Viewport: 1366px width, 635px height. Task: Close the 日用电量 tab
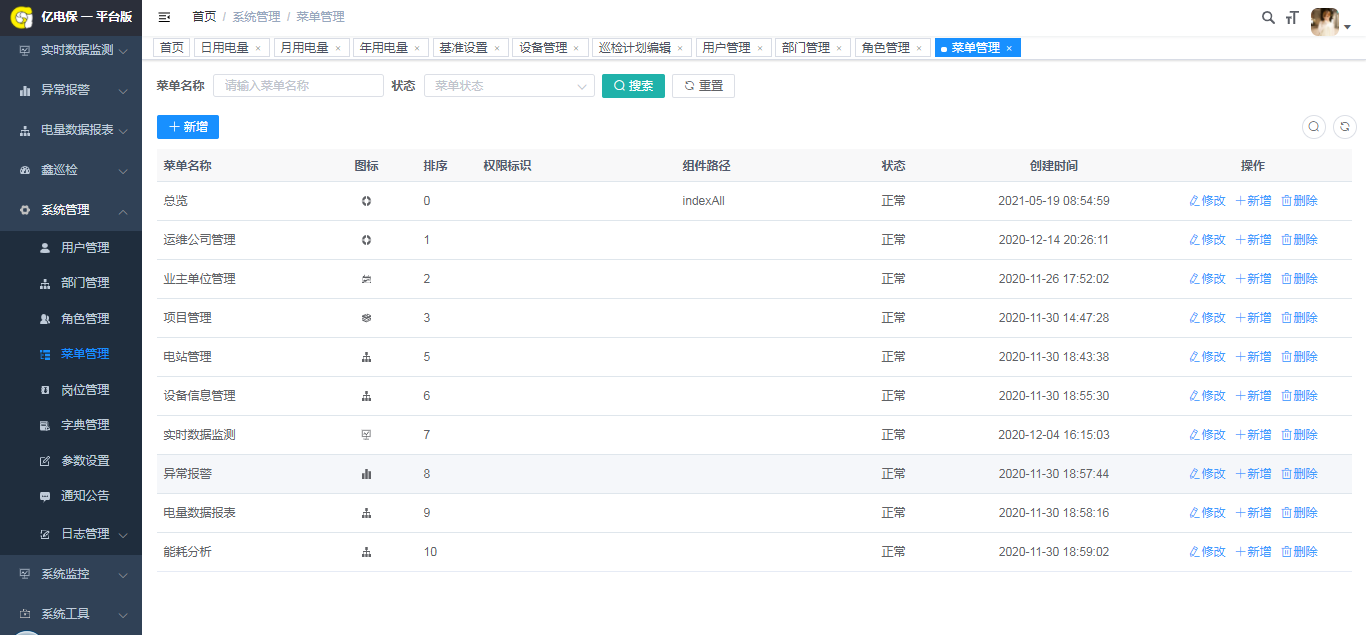[x=258, y=48]
